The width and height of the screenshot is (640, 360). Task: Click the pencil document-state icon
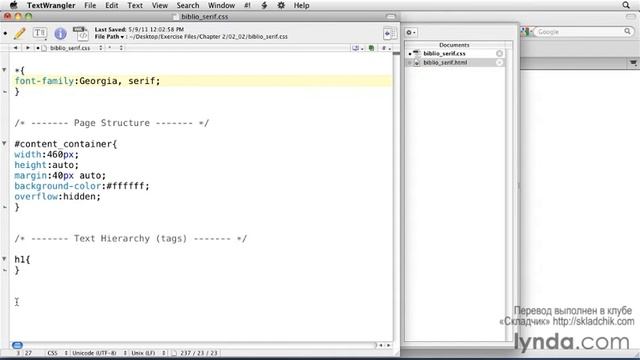(x=20, y=33)
